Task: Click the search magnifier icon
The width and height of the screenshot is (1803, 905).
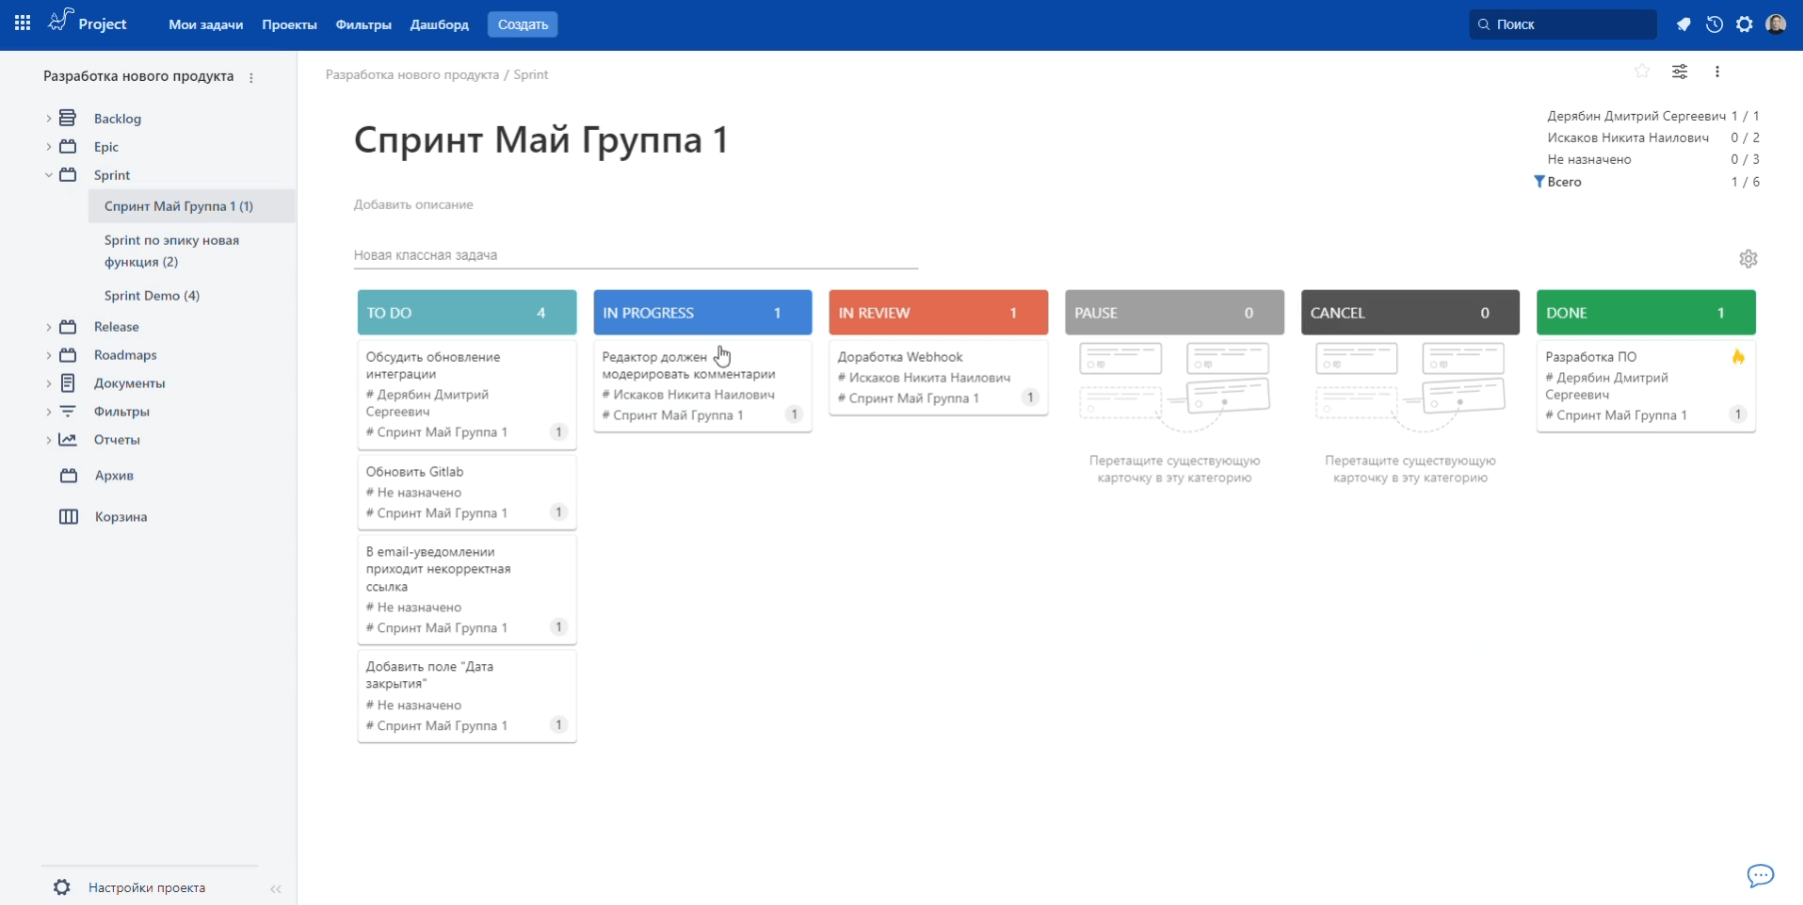Action: (1484, 24)
